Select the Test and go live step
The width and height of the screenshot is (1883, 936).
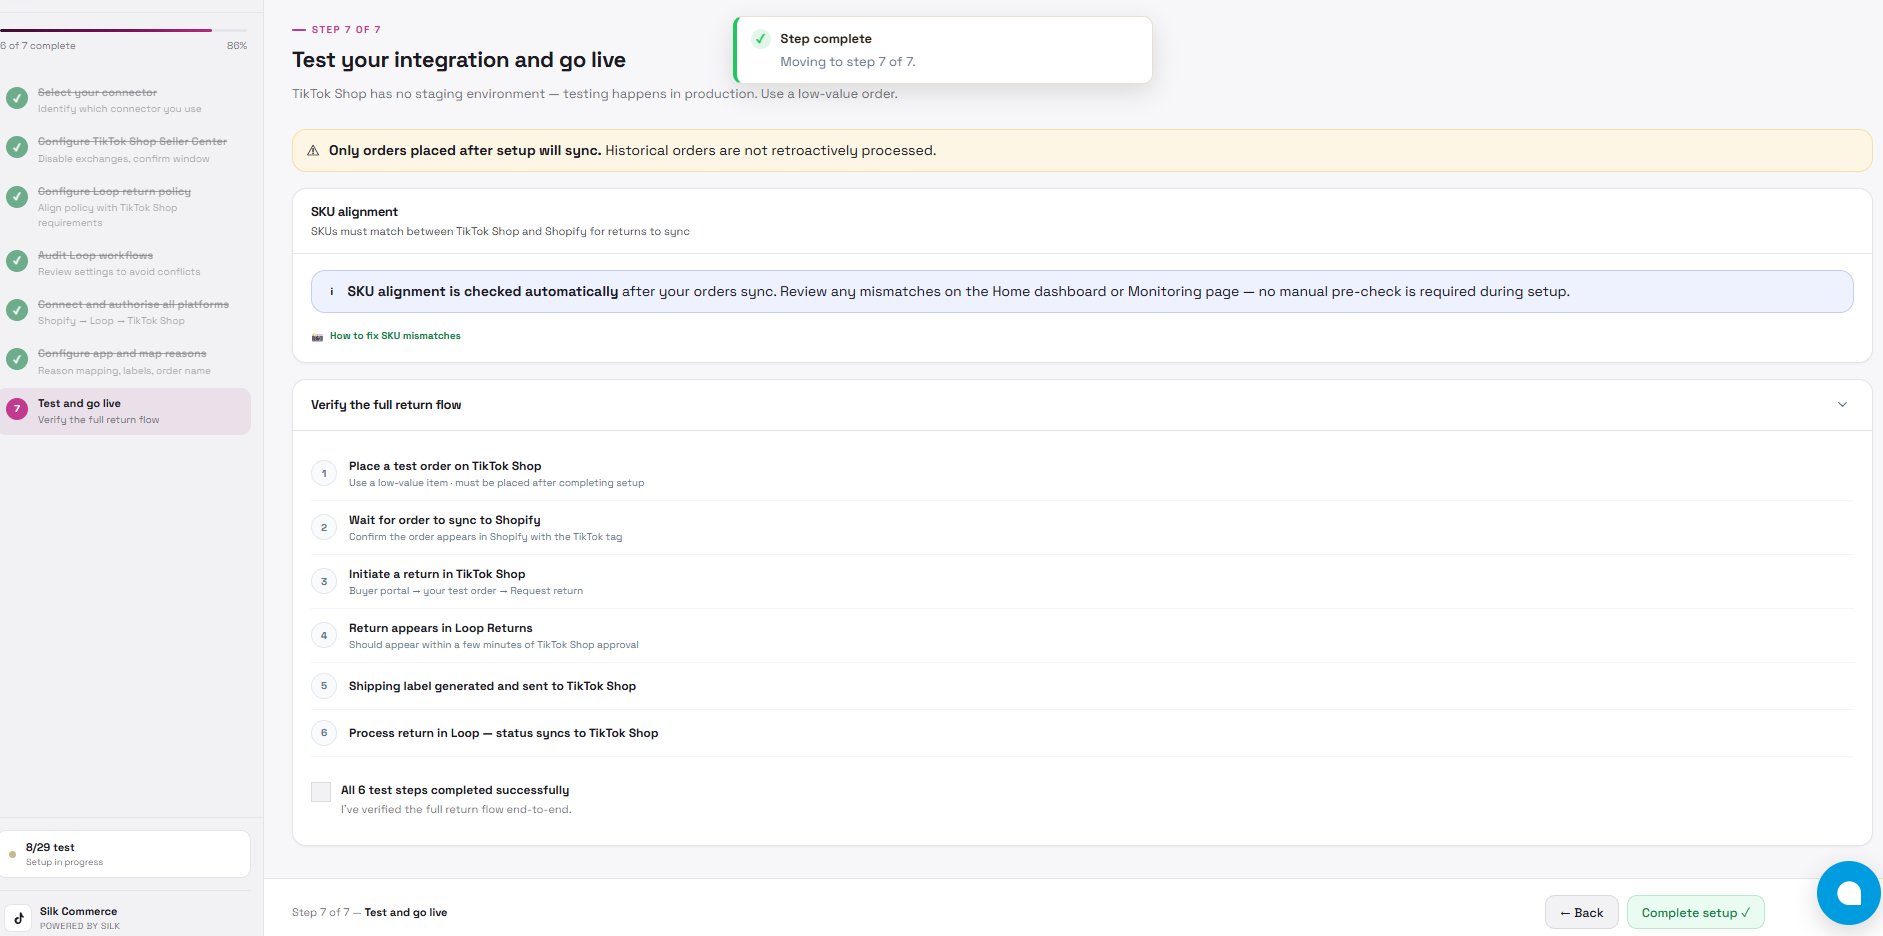tap(125, 411)
